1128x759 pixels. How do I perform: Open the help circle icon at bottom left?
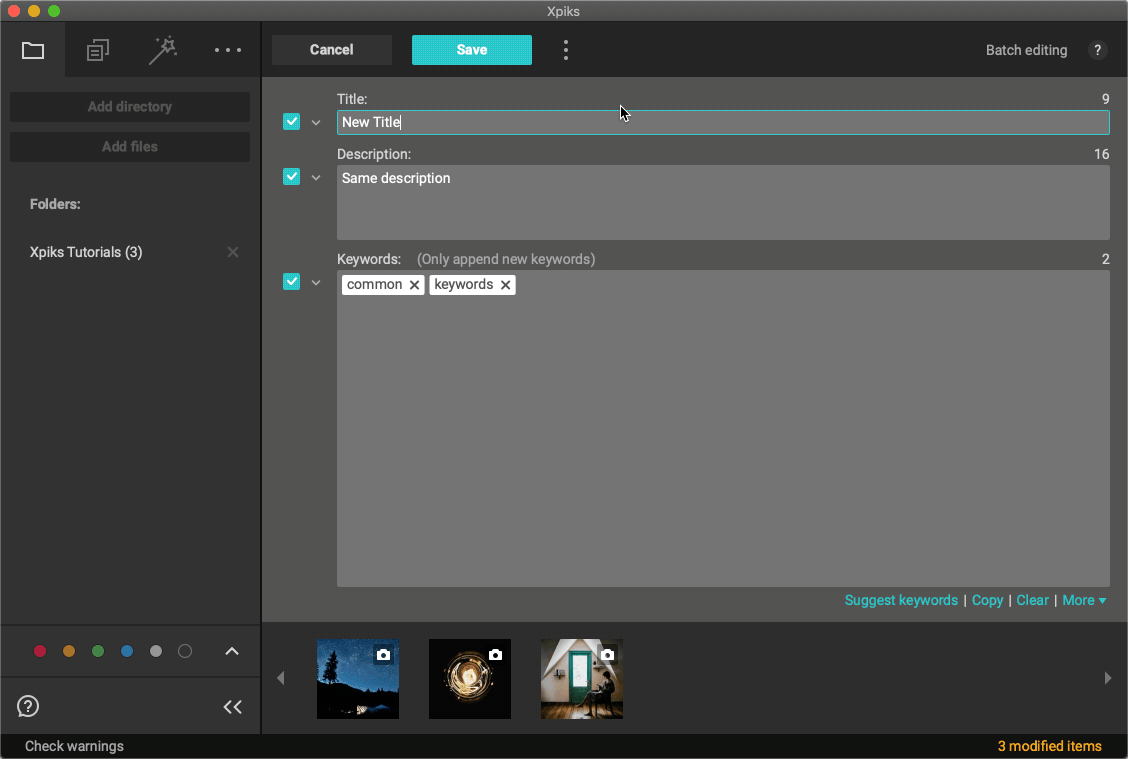point(28,707)
